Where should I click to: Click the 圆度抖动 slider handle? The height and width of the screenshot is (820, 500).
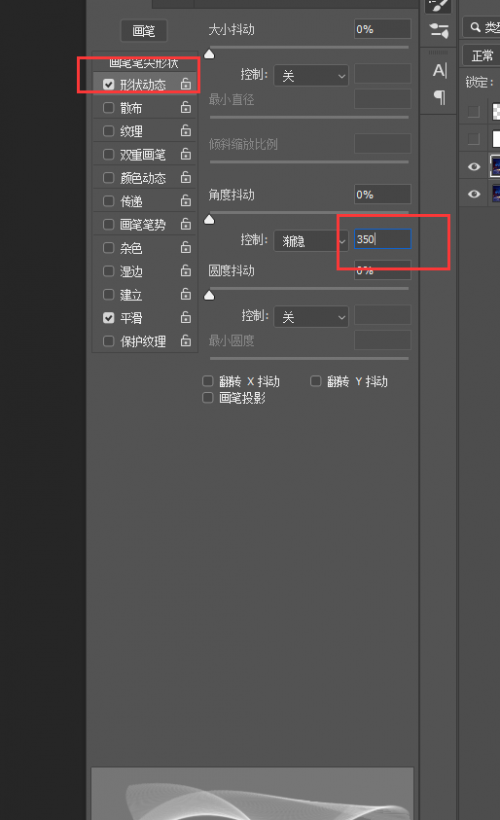point(209,295)
